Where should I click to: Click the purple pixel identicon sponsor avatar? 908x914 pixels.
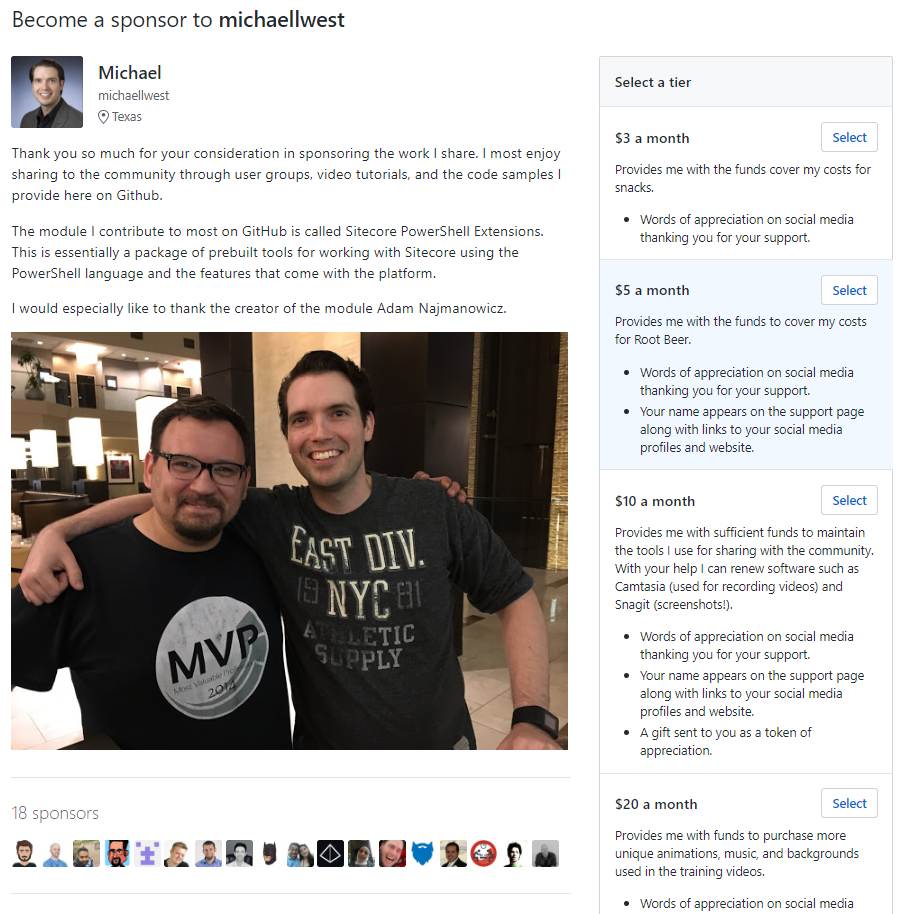(147, 853)
